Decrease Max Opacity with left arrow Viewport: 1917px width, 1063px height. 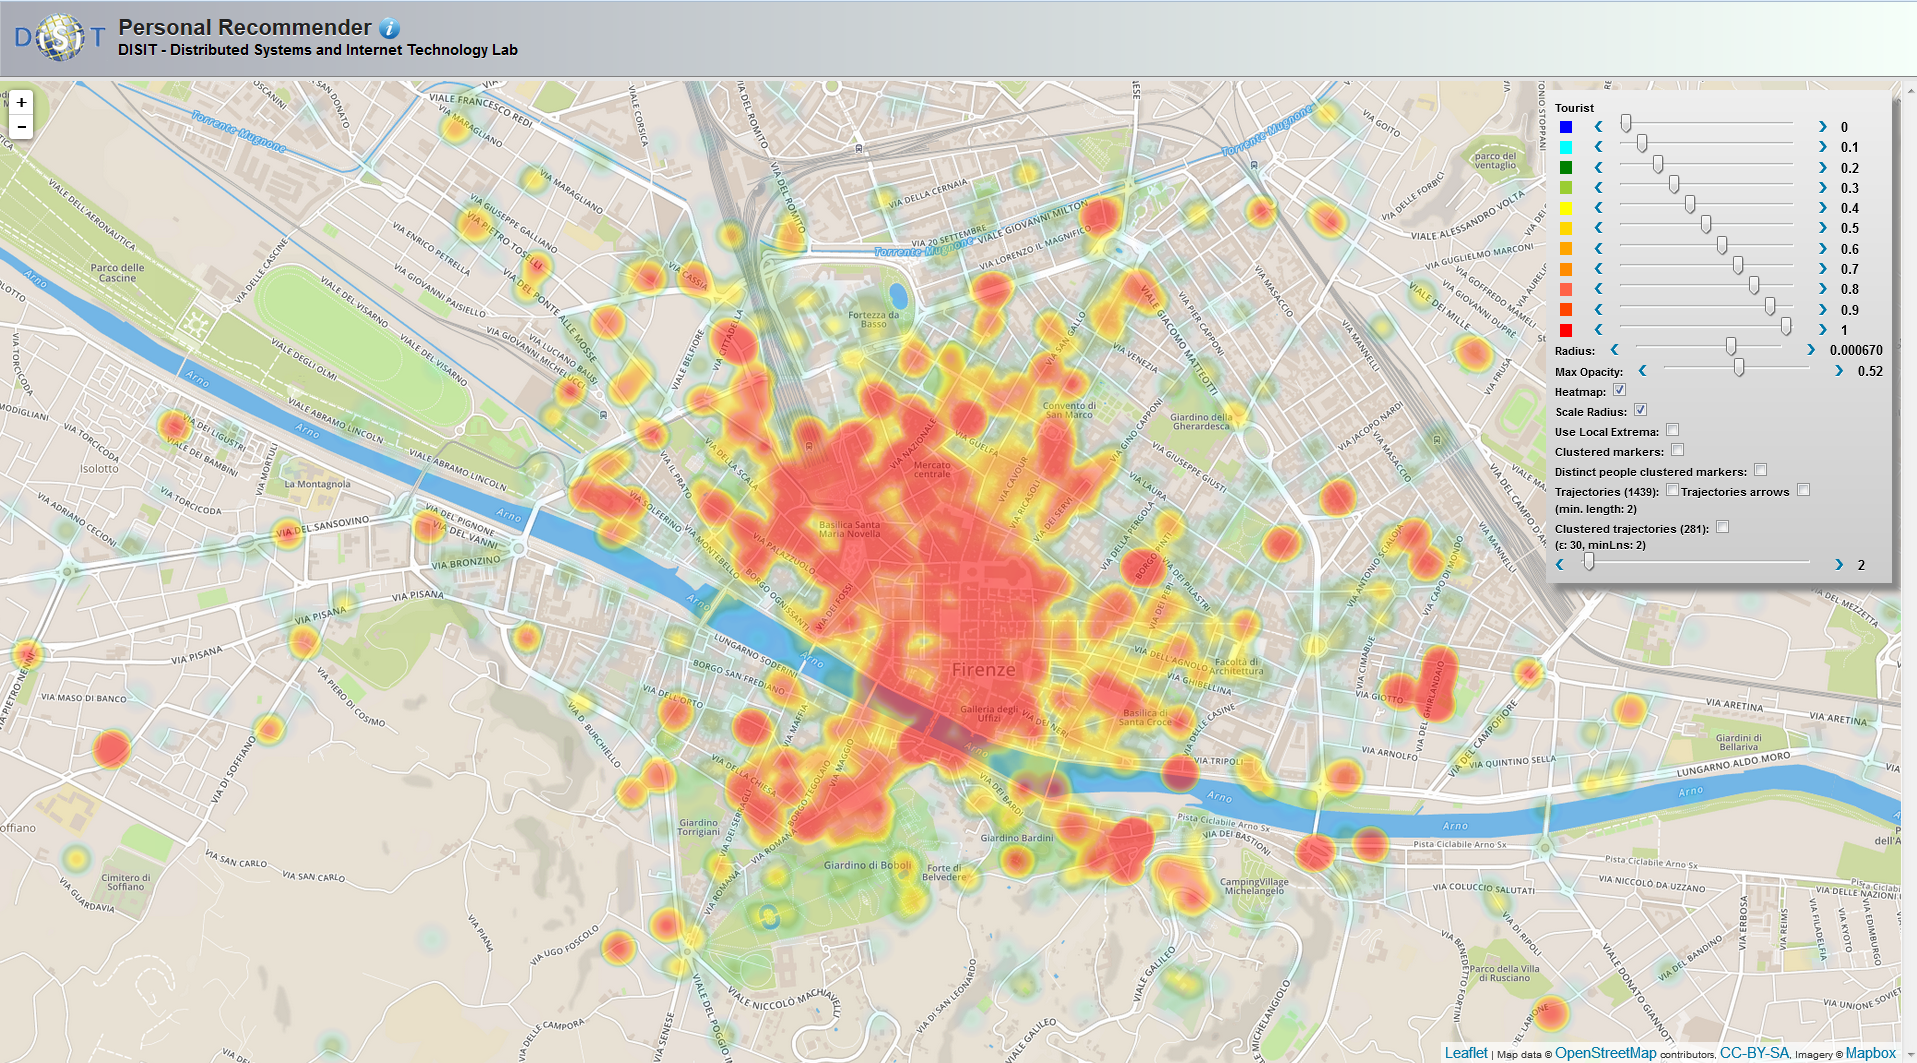pyautogui.click(x=1642, y=370)
